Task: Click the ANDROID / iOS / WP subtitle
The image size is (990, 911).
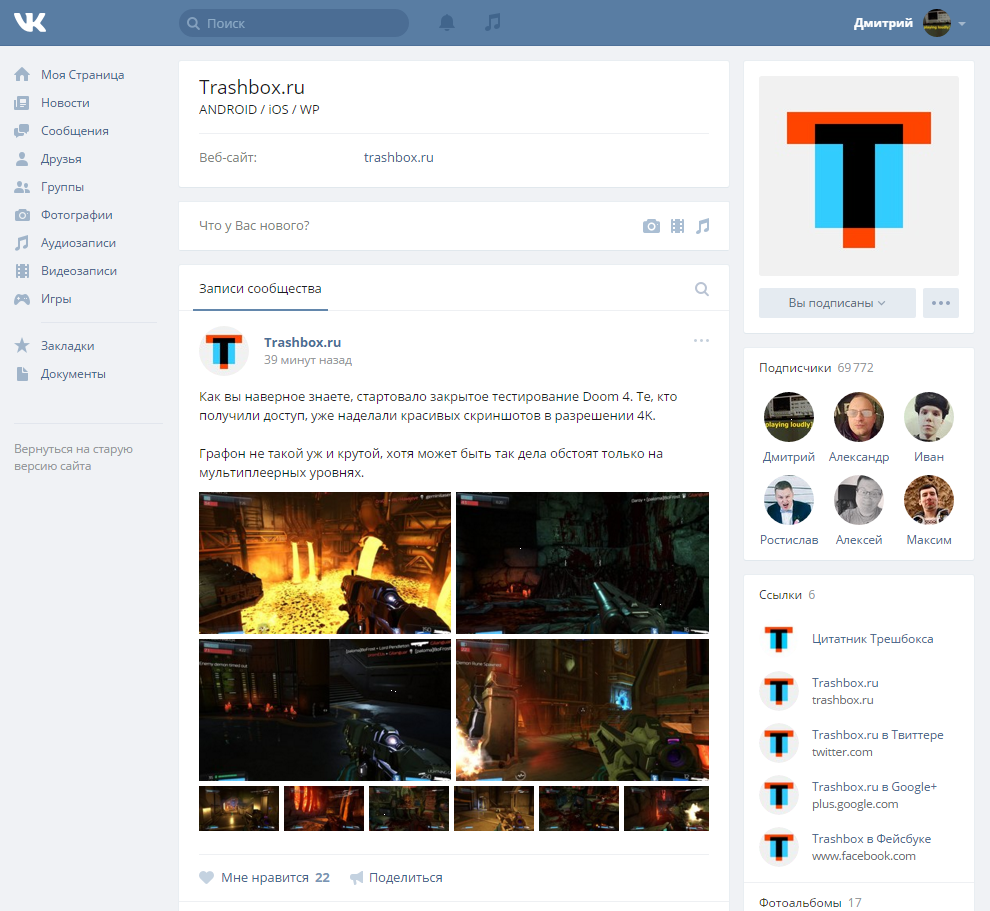Action: [259, 110]
